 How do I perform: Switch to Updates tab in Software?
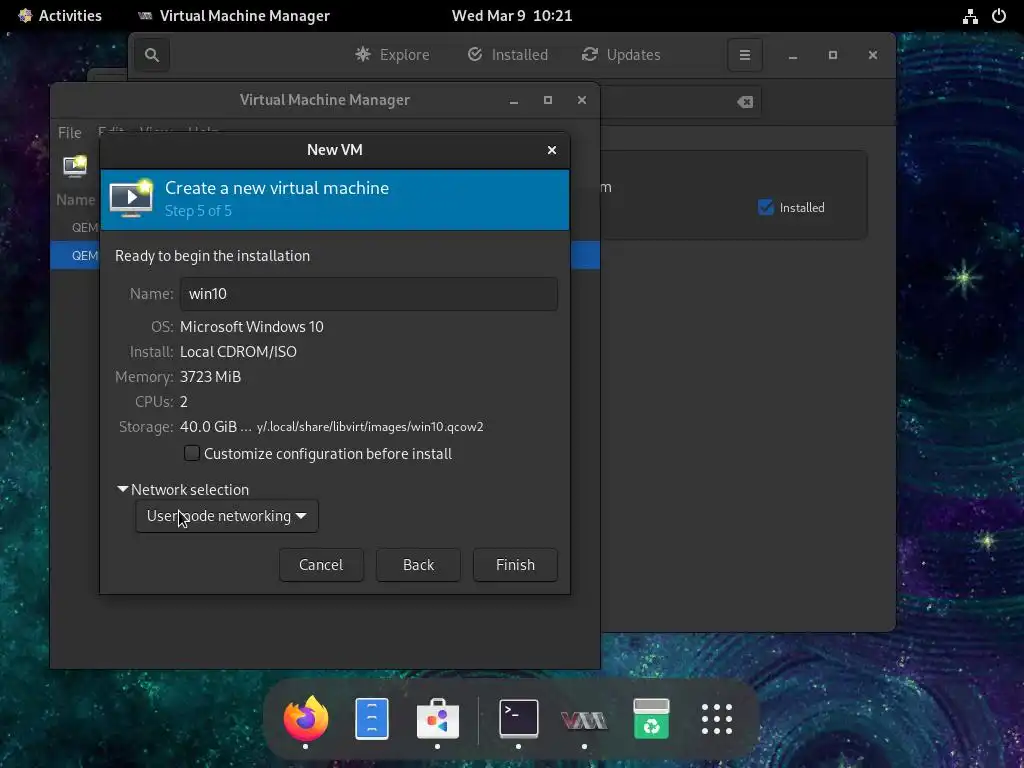(621, 55)
